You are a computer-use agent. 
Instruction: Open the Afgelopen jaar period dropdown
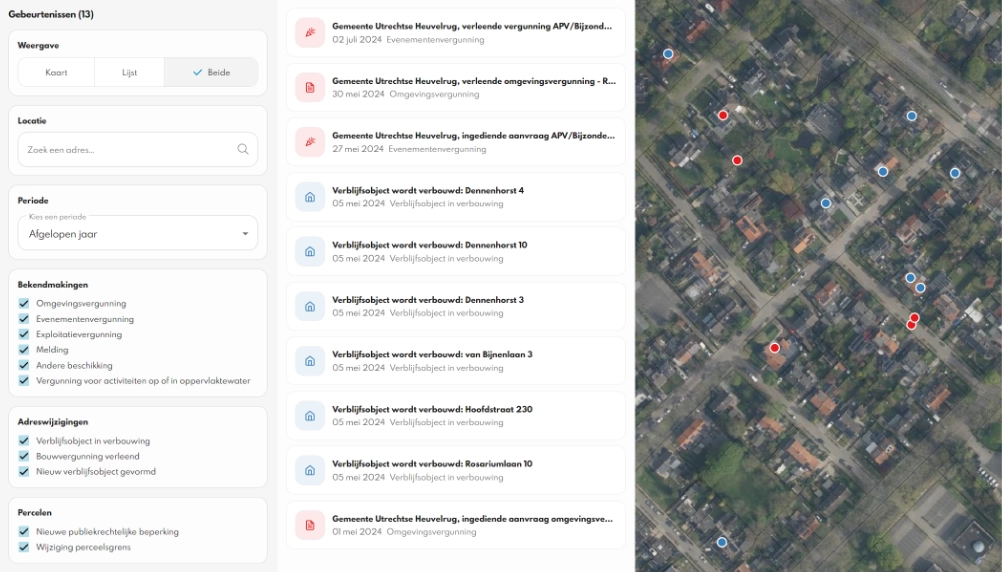[x=138, y=233]
